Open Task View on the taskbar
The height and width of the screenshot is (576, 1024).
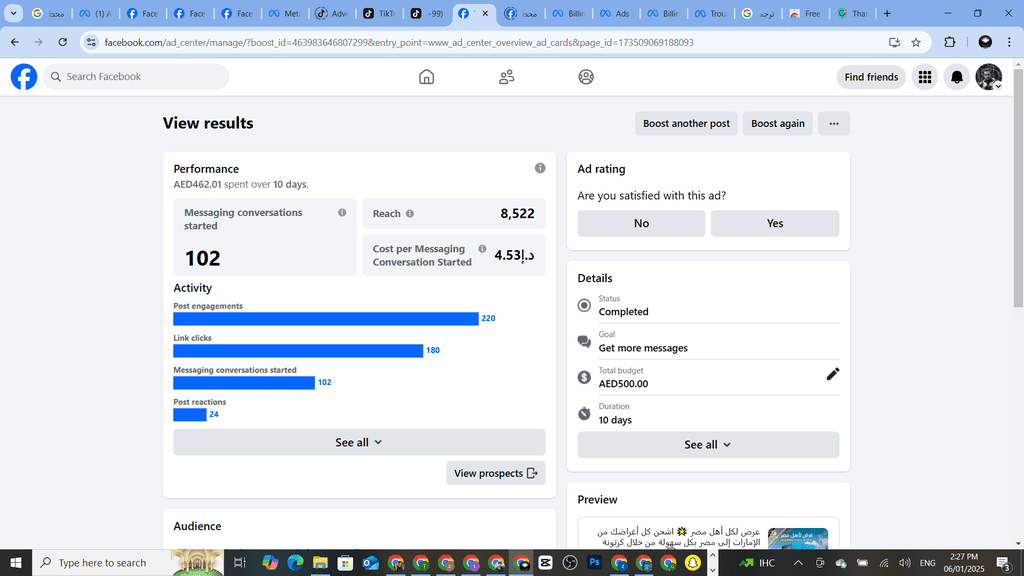pos(240,562)
